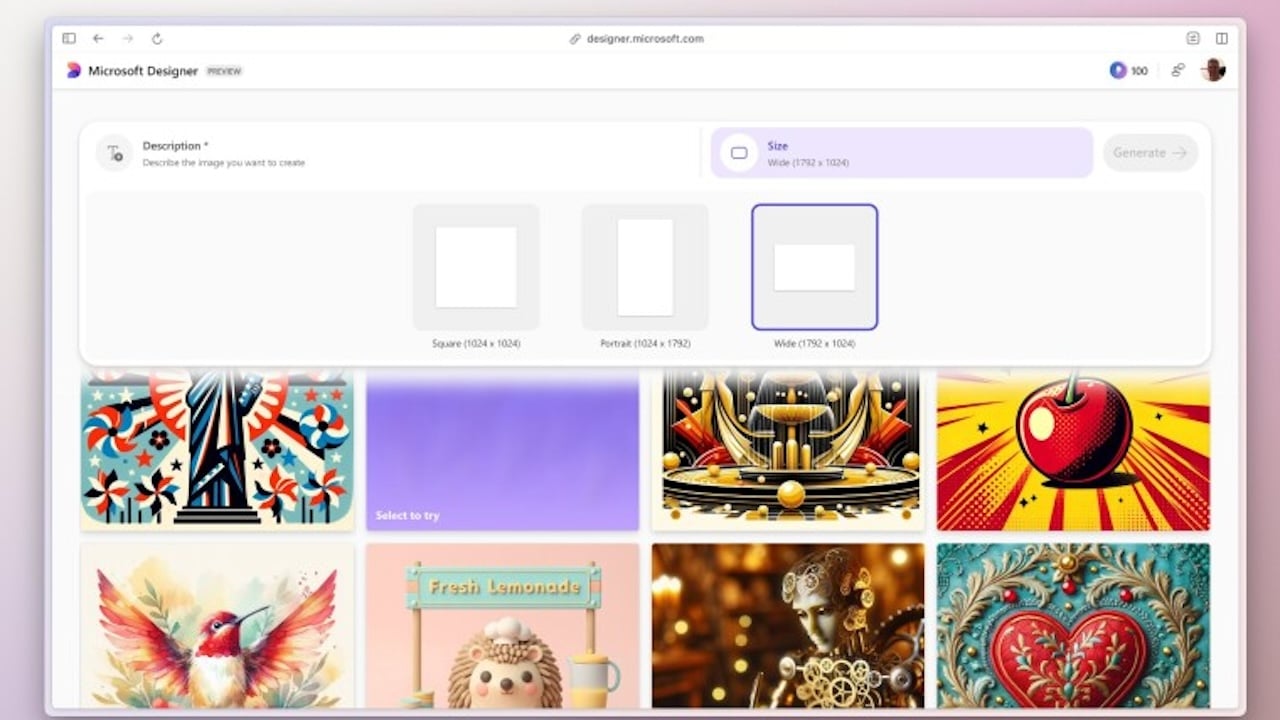Screen dimensions: 1280x720
Task: Click the purple Select to try swatch
Action: coord(502,450)
